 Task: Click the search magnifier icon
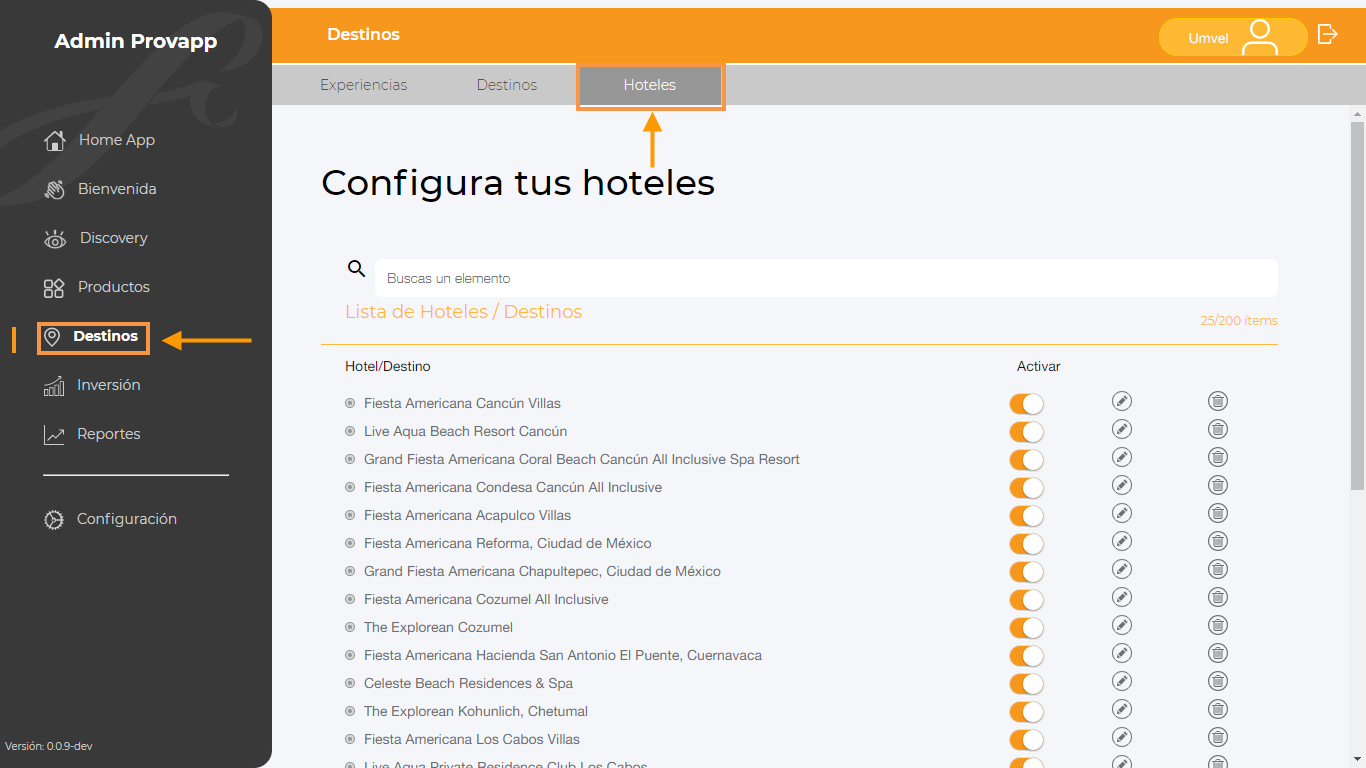356,268
